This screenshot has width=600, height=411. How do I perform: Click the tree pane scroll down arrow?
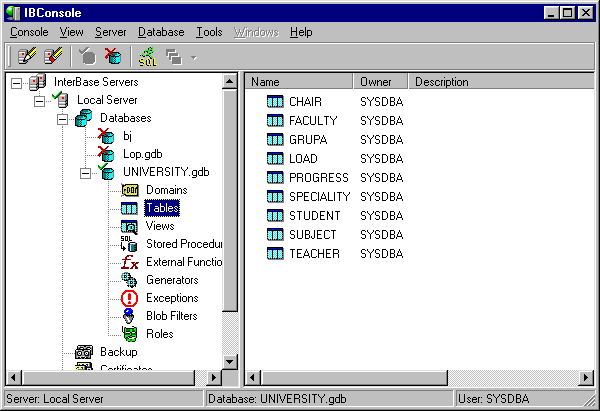(230, 362)
